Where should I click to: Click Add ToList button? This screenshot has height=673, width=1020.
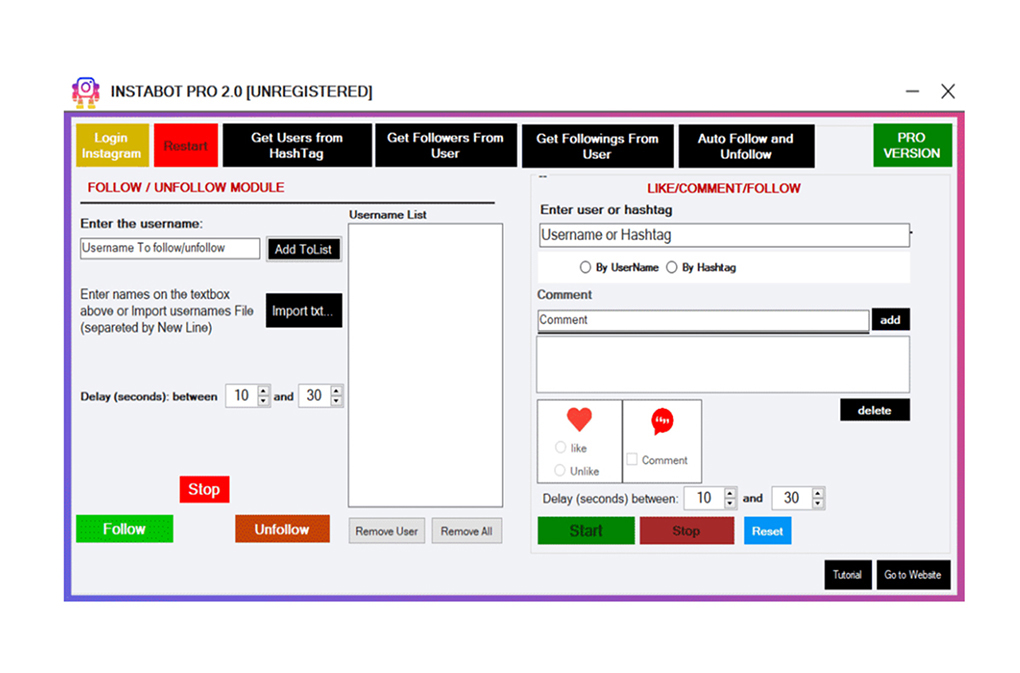[x=304, y=249]
